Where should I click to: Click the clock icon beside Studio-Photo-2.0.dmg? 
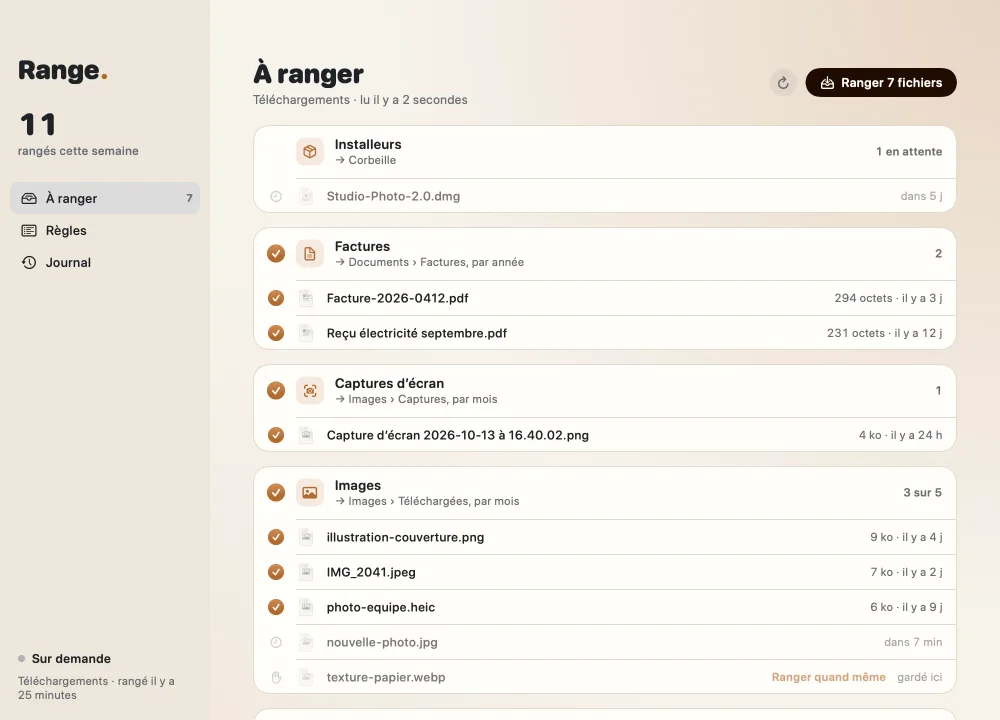[x=276, y=196]
